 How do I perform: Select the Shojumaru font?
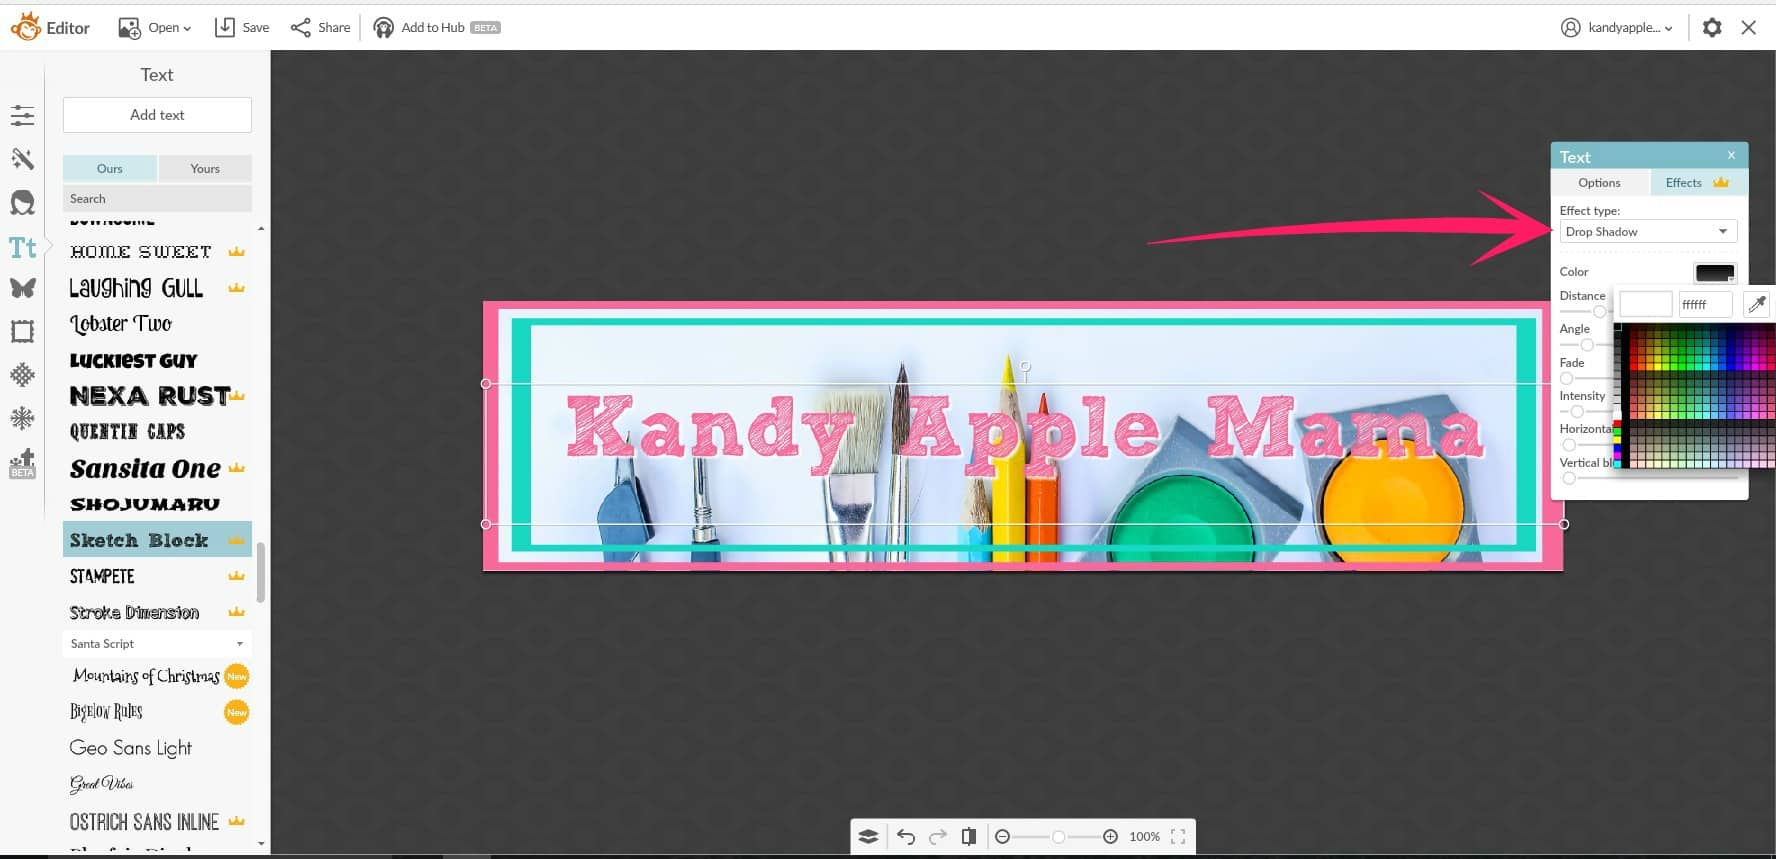click(157, 504)
